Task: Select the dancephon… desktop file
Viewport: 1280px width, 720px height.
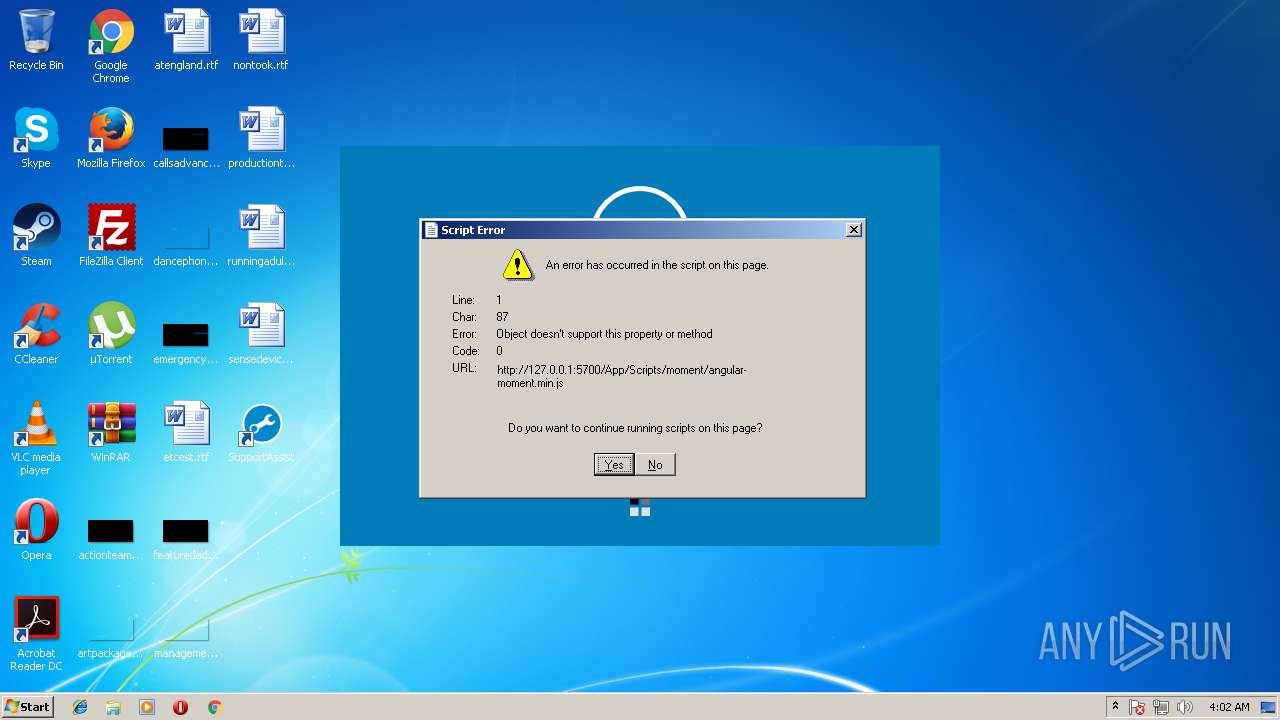Action: pos(186,243)
